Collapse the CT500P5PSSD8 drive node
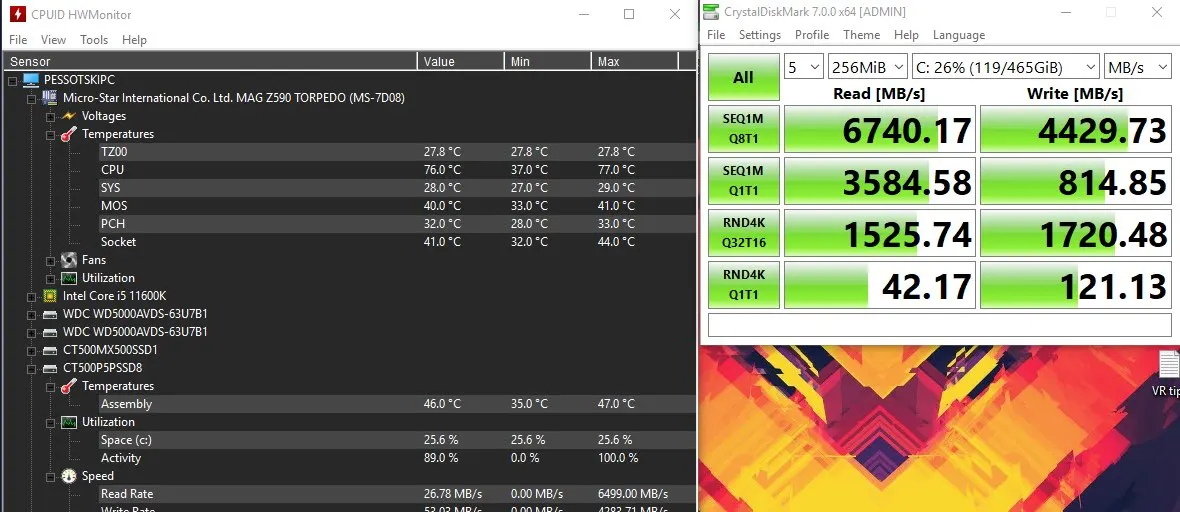Screen dimensions: 1180x512 coord(31,369)
